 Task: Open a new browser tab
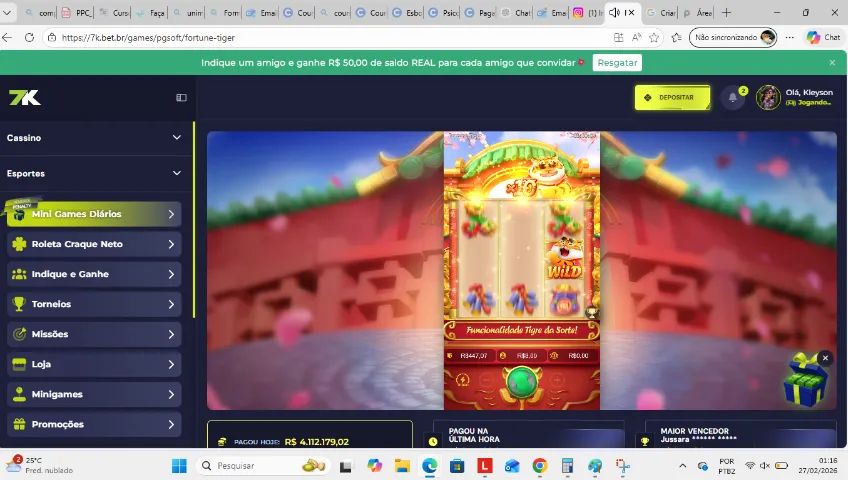click(726, 12)
